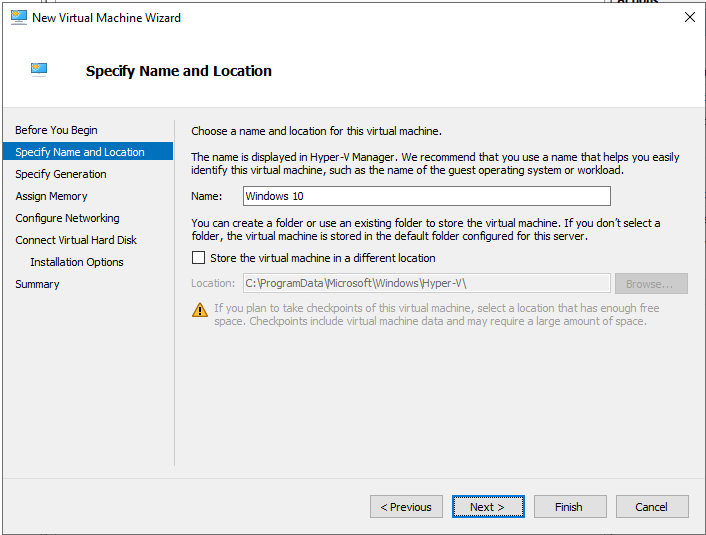The width and height of the screenshot is (706, 535).
Task: Cancel the wizard
Action: click(x=652, y=507)
